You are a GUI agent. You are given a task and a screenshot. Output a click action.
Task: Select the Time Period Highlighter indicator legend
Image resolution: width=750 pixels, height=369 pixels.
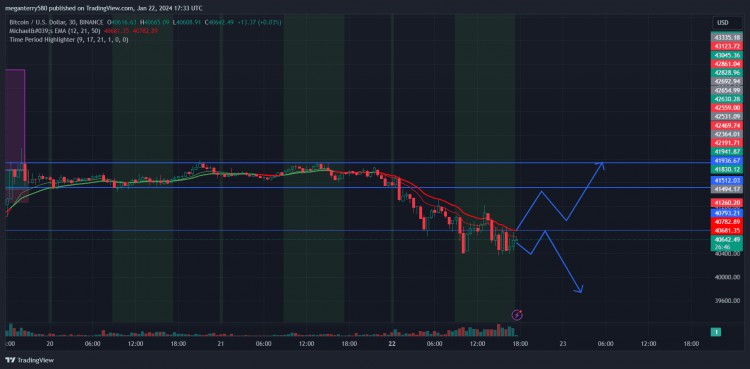point(69,40)
